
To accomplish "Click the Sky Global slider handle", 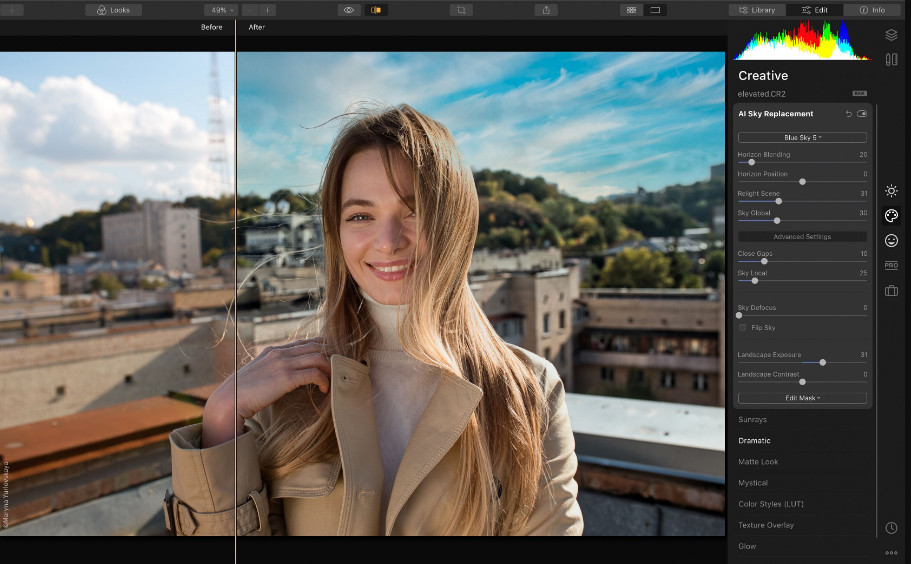I will tap(777, 221).
